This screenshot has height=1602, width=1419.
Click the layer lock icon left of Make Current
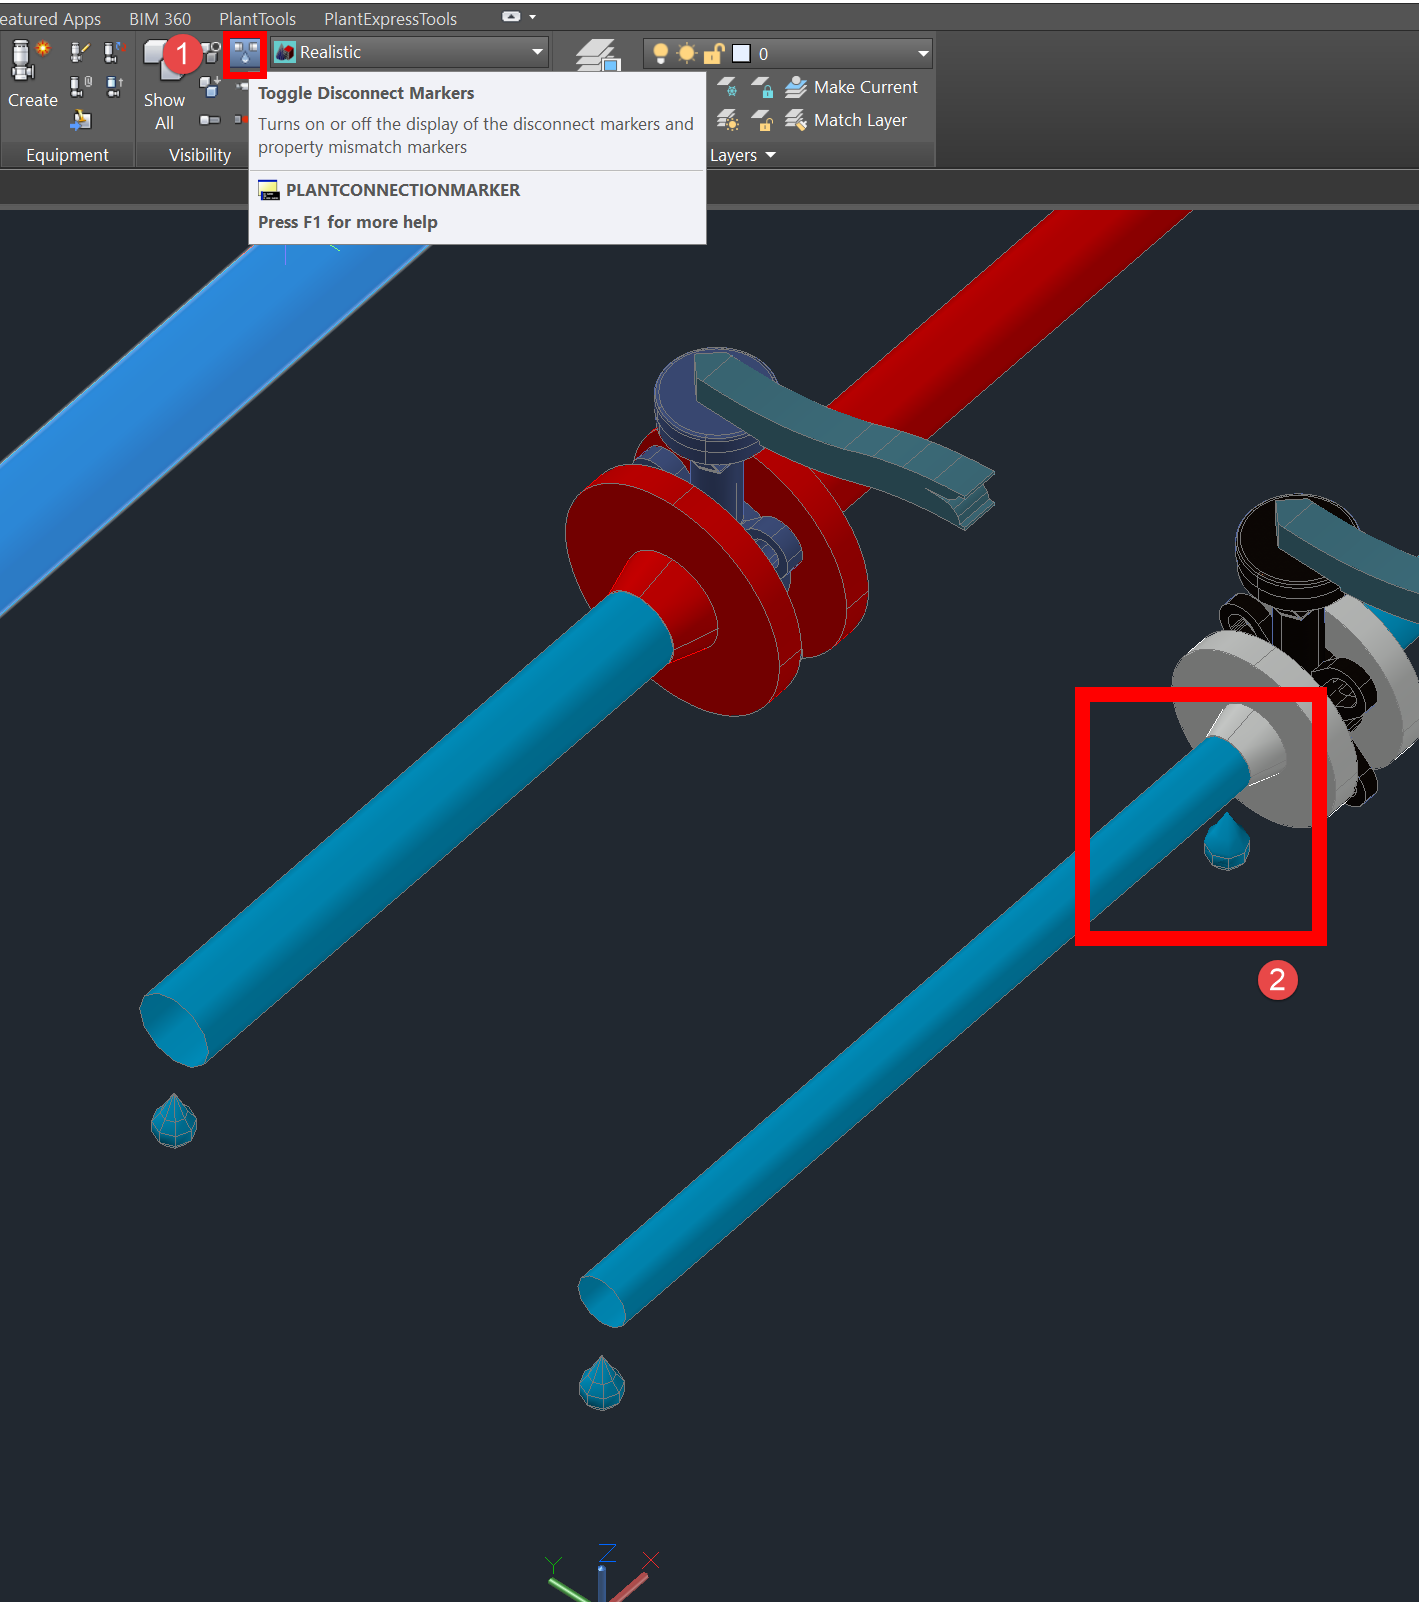(x=762, y=87)
